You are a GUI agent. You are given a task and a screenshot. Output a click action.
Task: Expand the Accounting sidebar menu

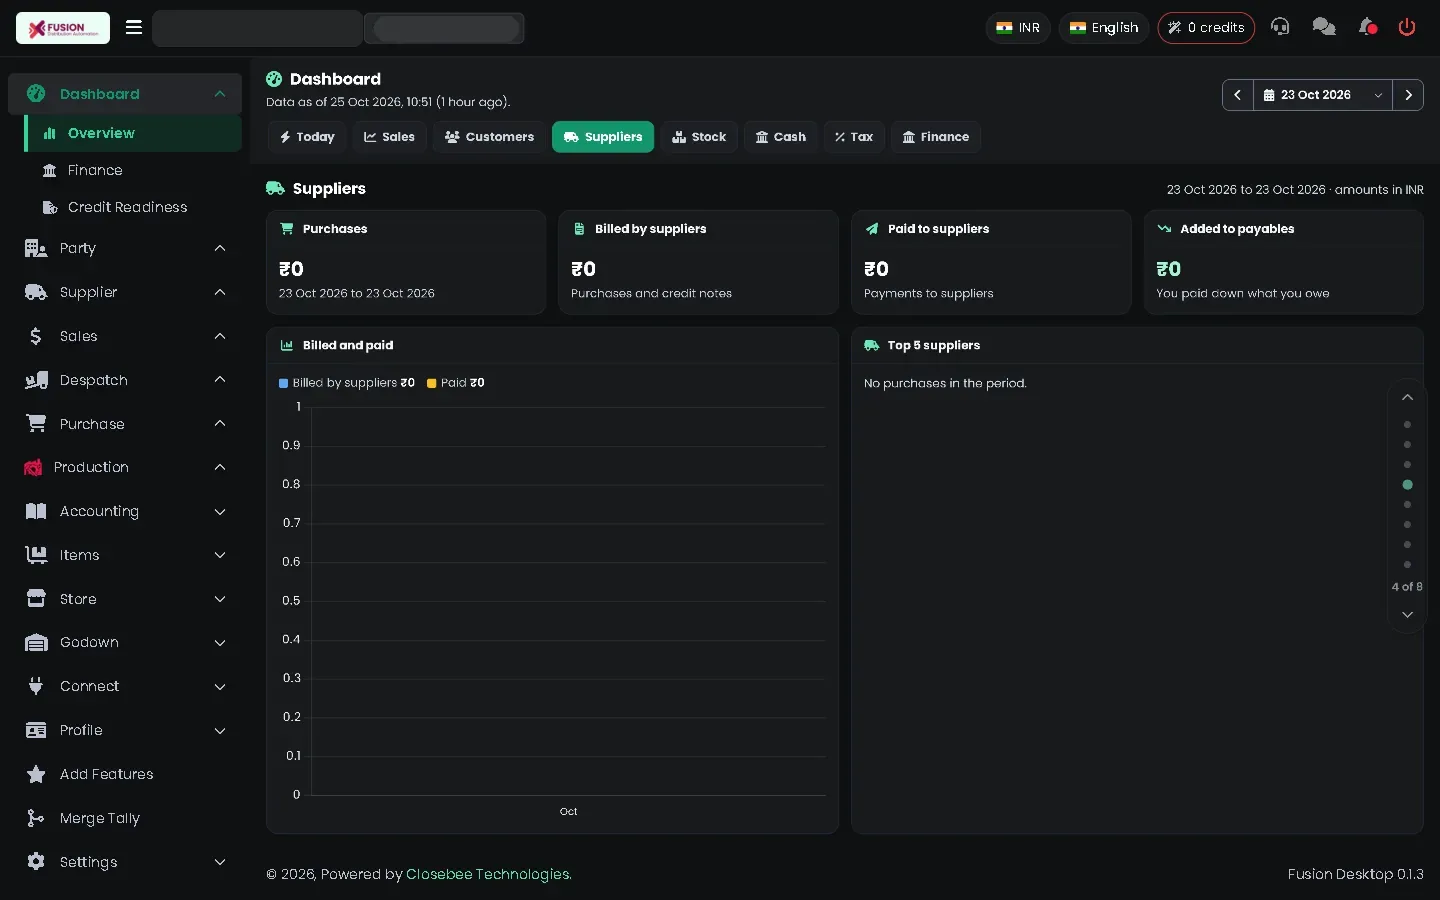click(x=125, y=511)
